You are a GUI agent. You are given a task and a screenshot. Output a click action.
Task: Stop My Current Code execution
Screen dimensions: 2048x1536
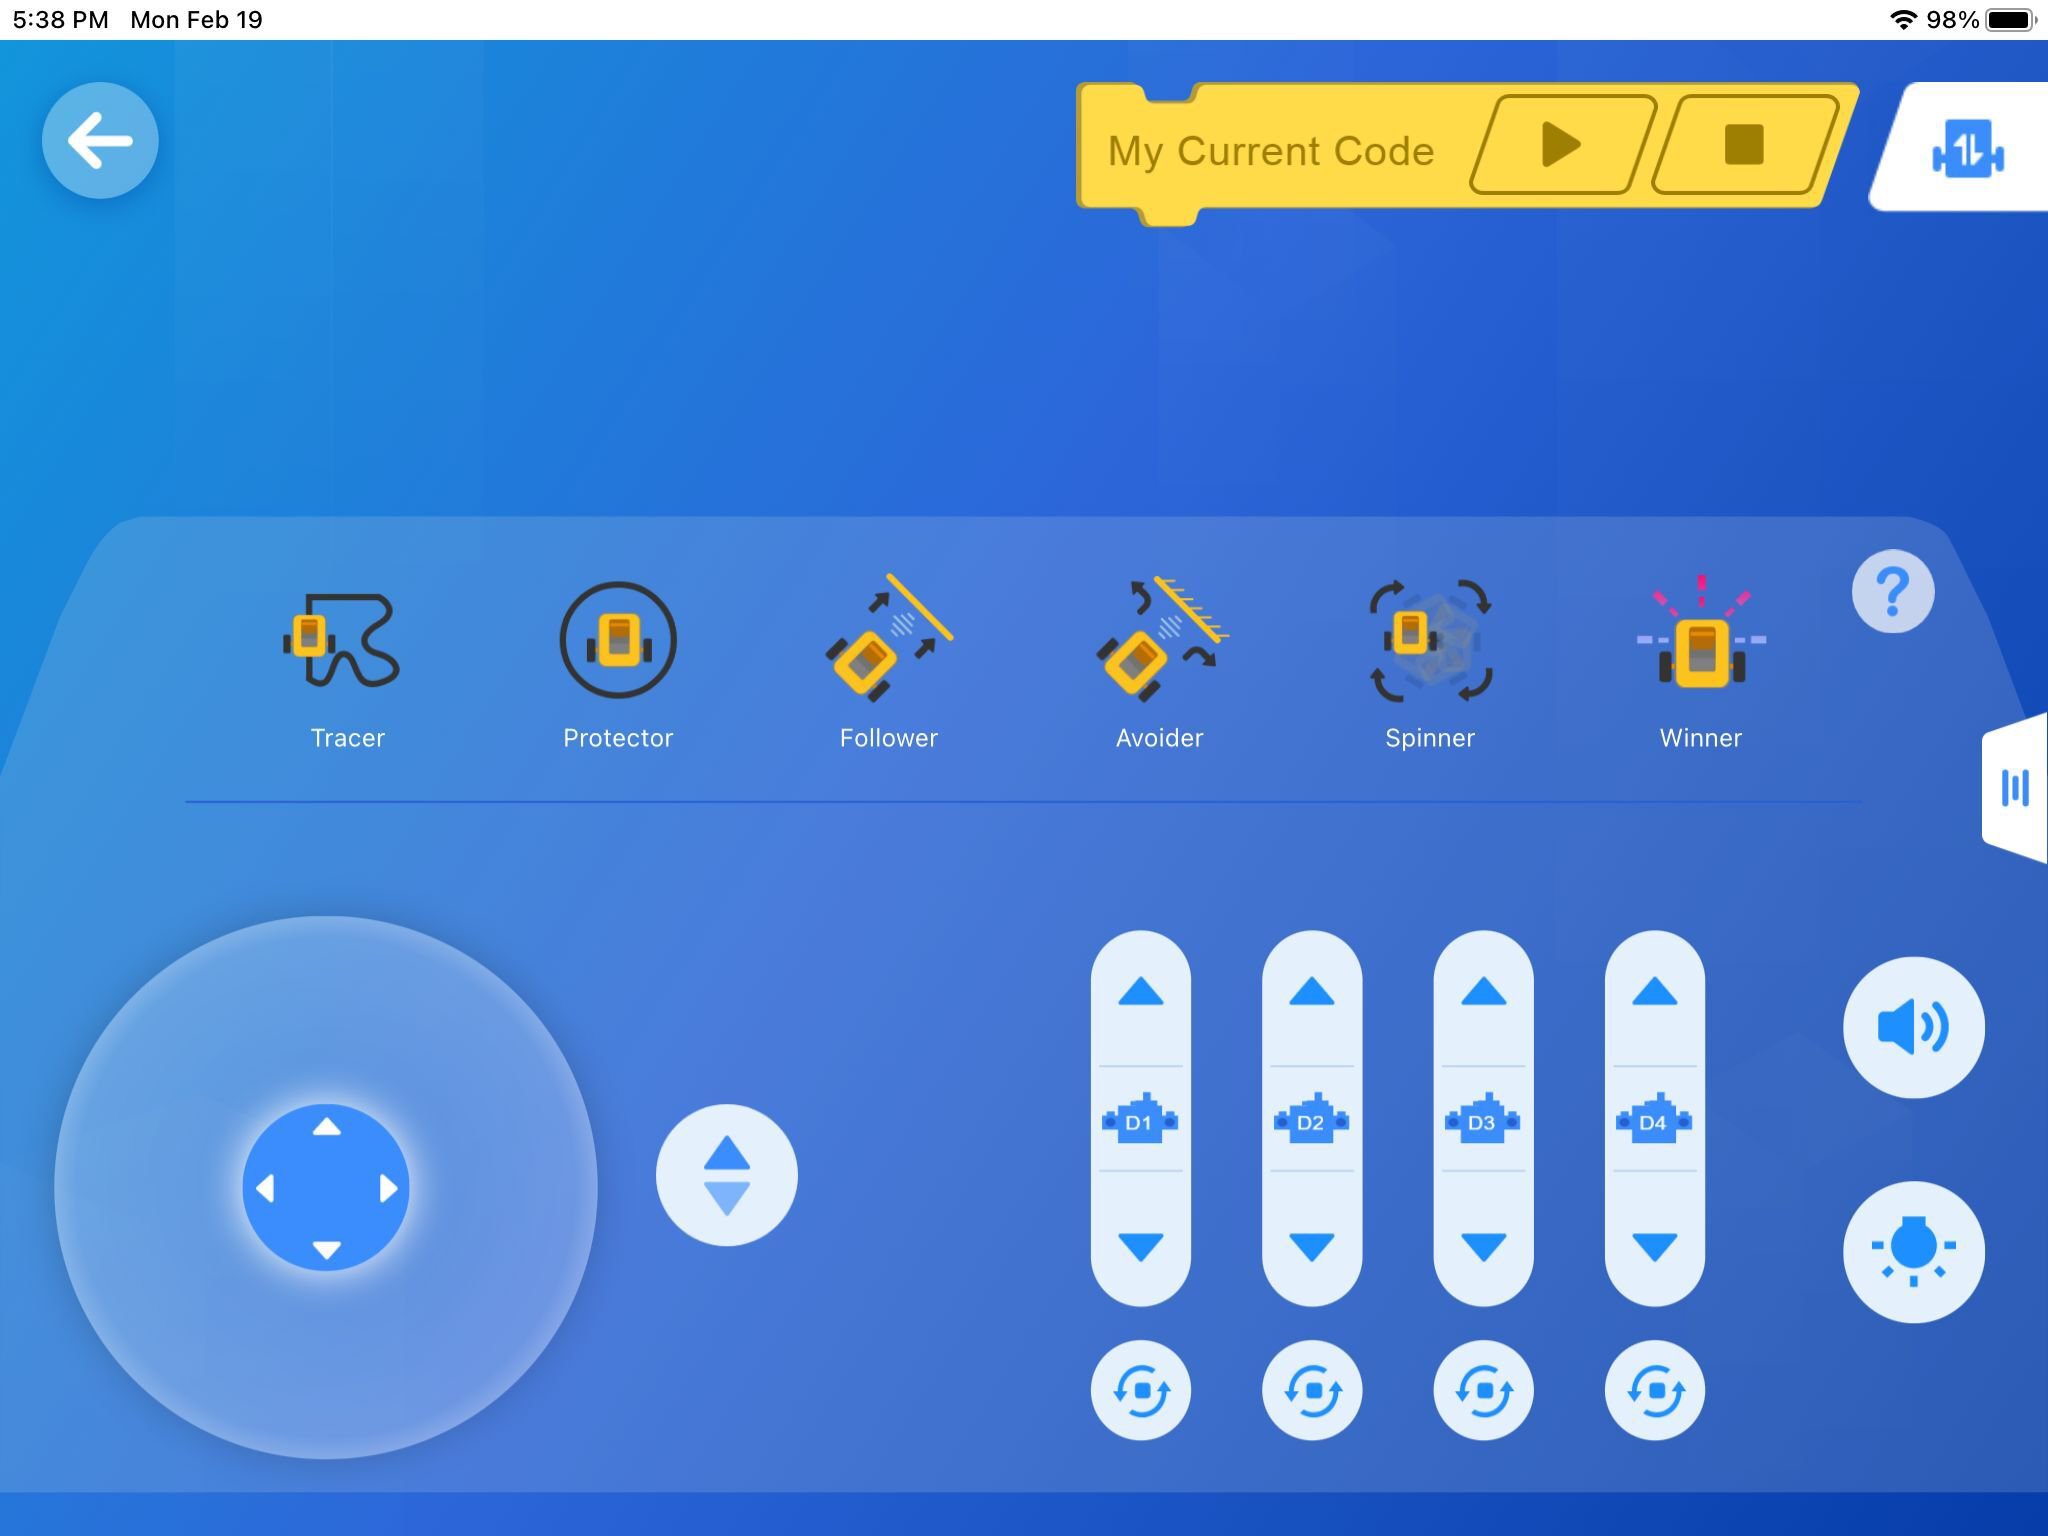pyautogui.click(x=1744, y=146)
